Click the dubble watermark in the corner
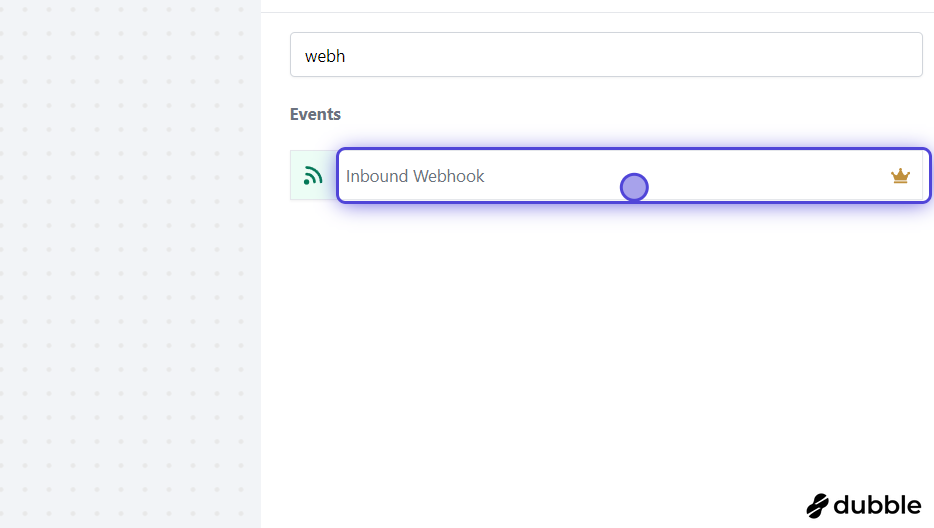Screen dimensions: 934x528 point(864,506)
